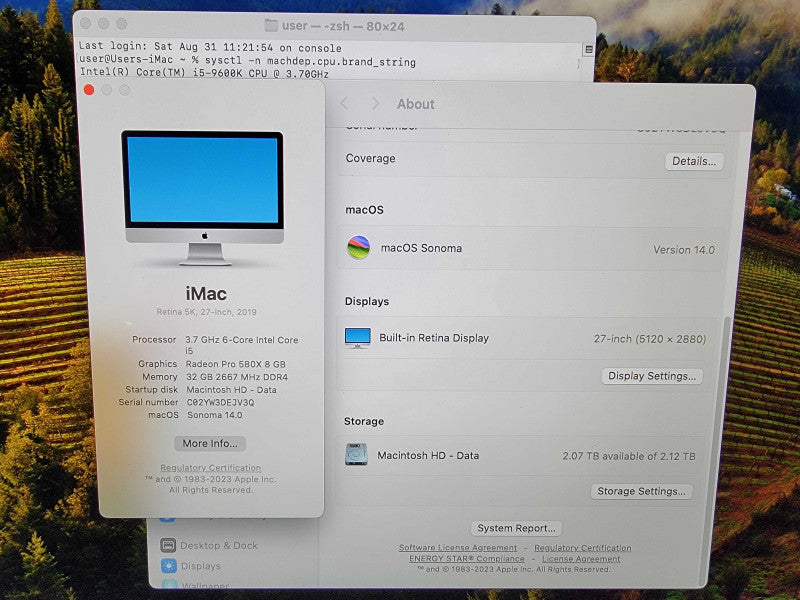Click the Terminal sysctl command line

pos(247,61)
